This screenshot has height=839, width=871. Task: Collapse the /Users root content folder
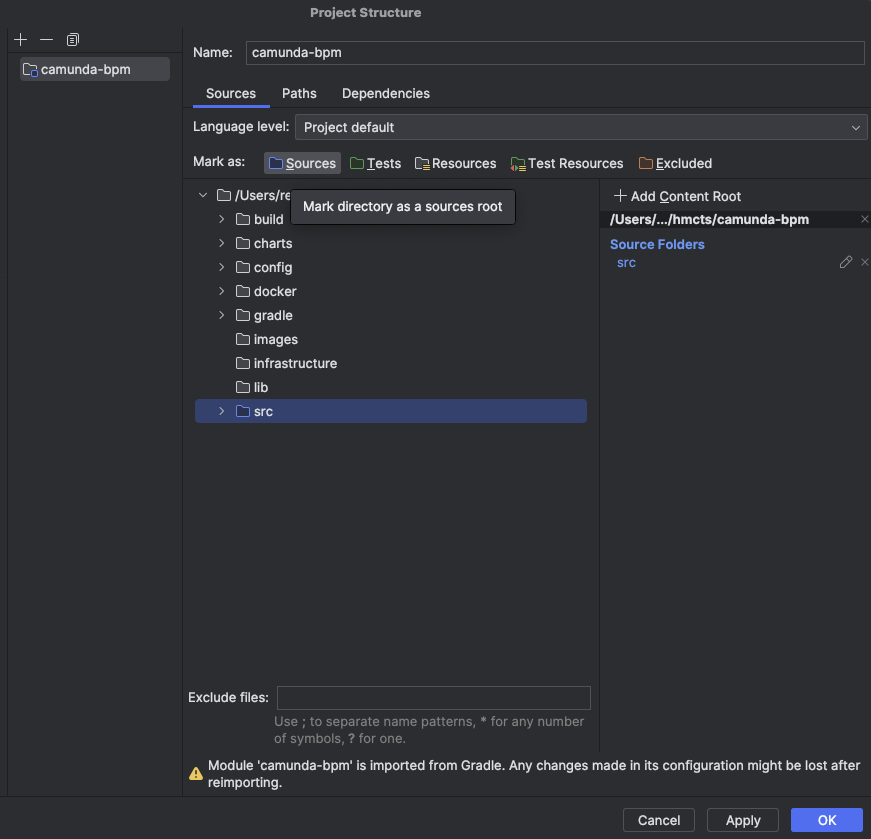203,195
